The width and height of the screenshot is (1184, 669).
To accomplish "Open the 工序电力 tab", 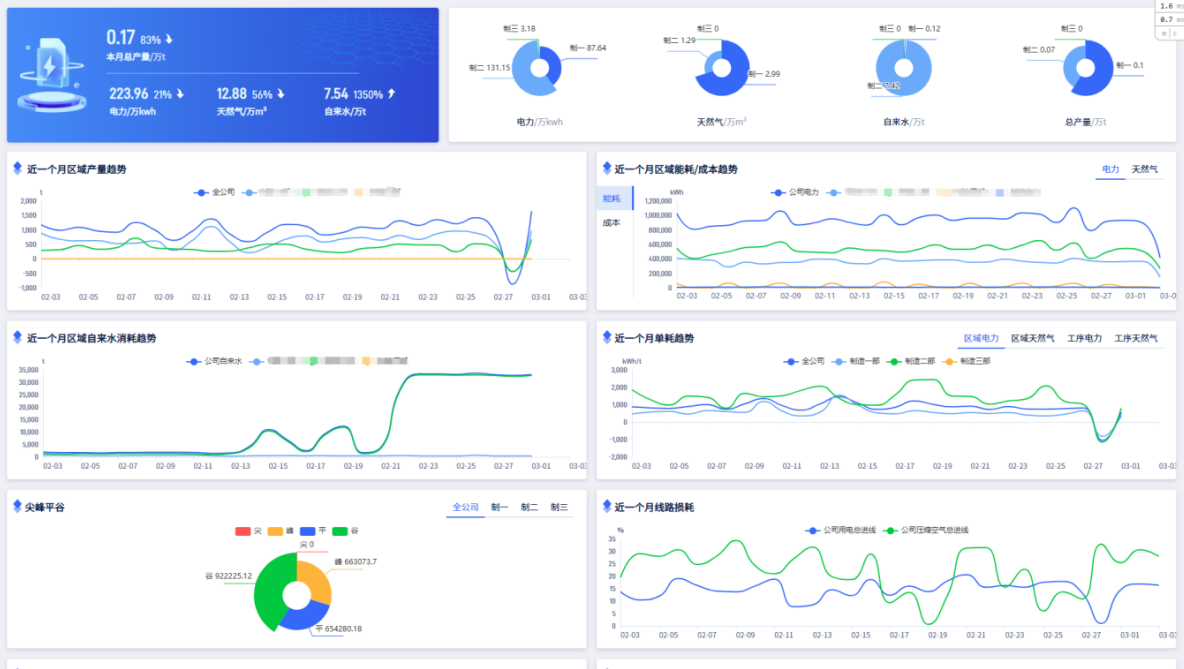I will (x=1084, y=339).
